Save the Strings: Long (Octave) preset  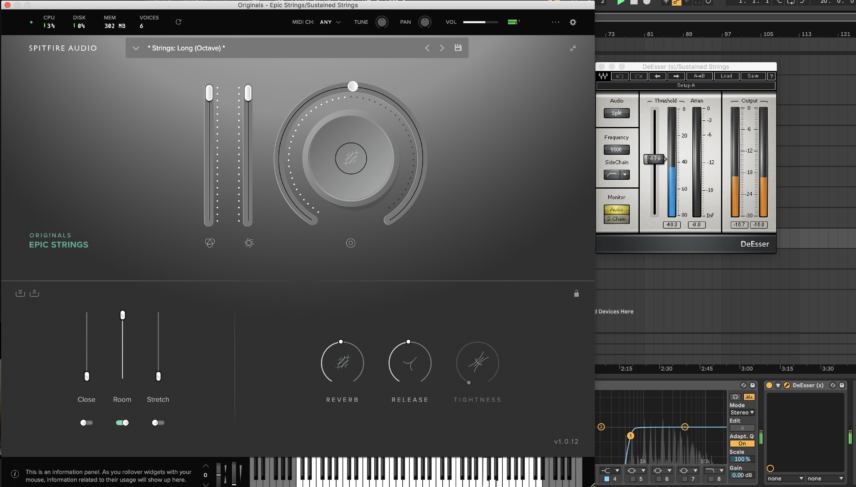[458, 48]
